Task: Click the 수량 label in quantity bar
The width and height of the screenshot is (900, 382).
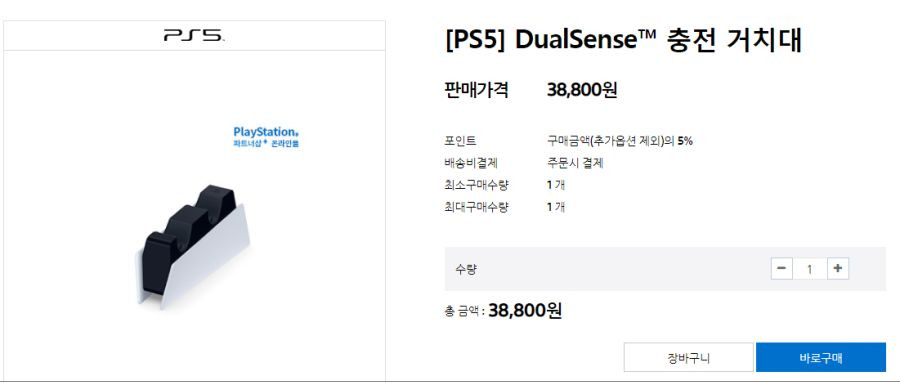Action: (466, 269)
